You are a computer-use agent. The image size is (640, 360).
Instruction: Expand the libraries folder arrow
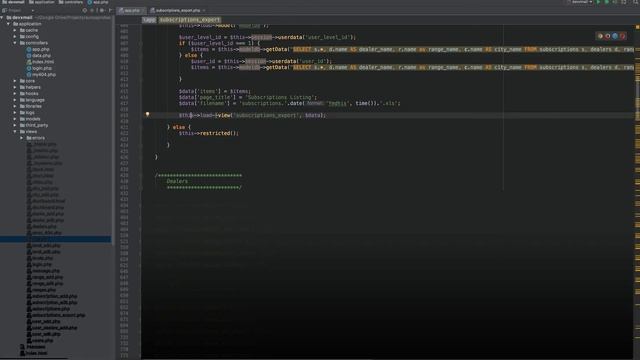(x=15, y=106)
